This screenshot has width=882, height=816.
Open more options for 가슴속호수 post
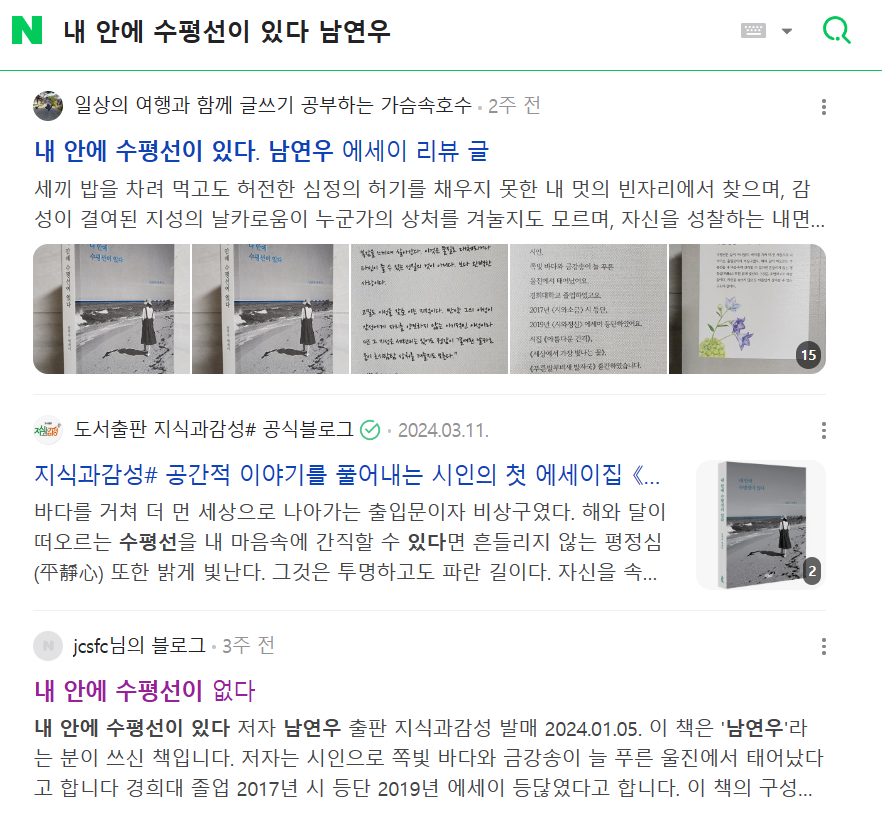[x=824, y=107]
